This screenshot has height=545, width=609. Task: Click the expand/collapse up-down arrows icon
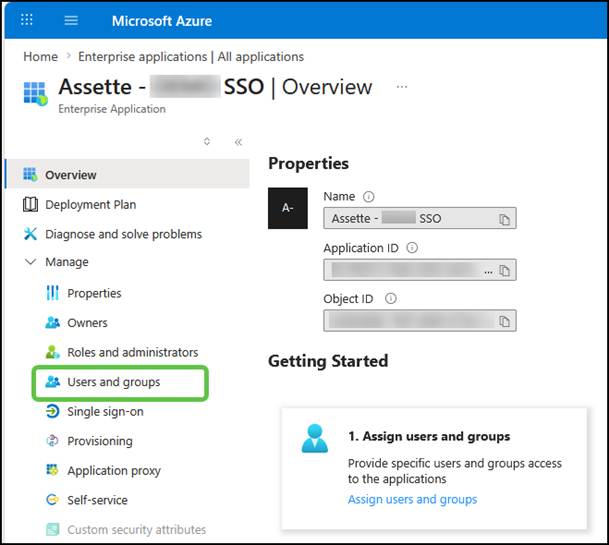pos(207,141)
